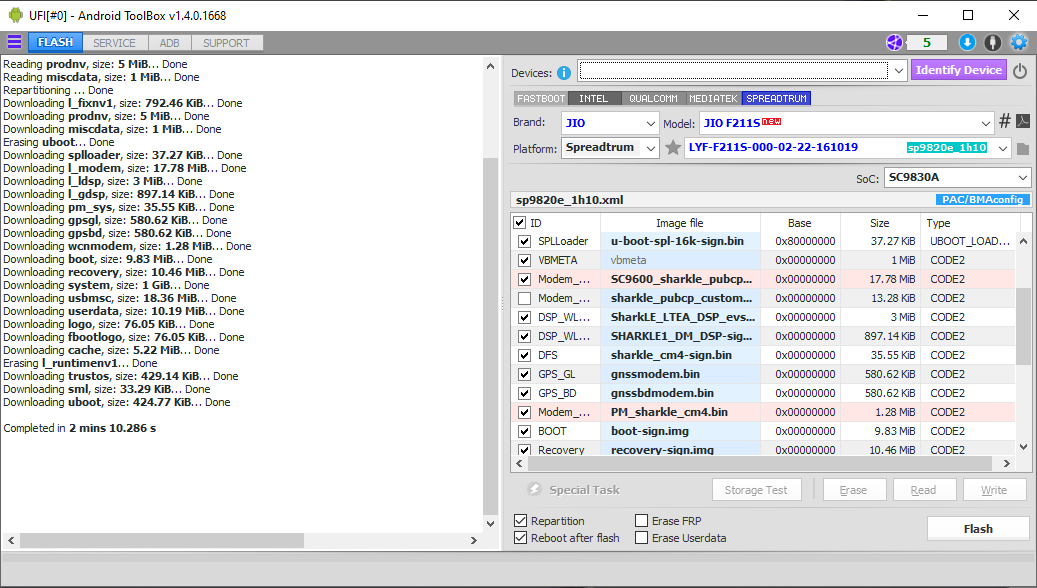Select the FASTBOOT platform tab

point(541,99)
